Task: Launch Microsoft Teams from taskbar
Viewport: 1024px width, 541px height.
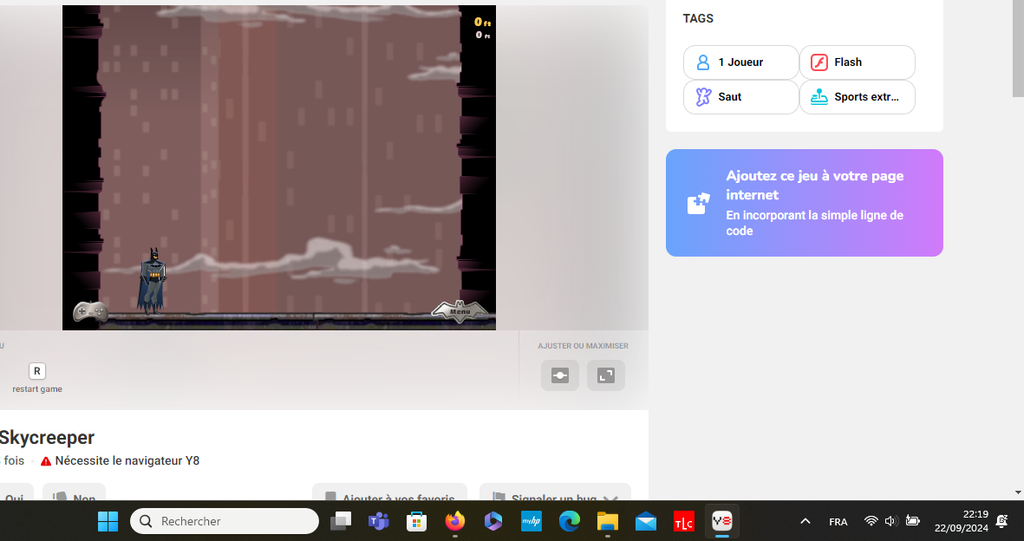Action: [378, 521]
